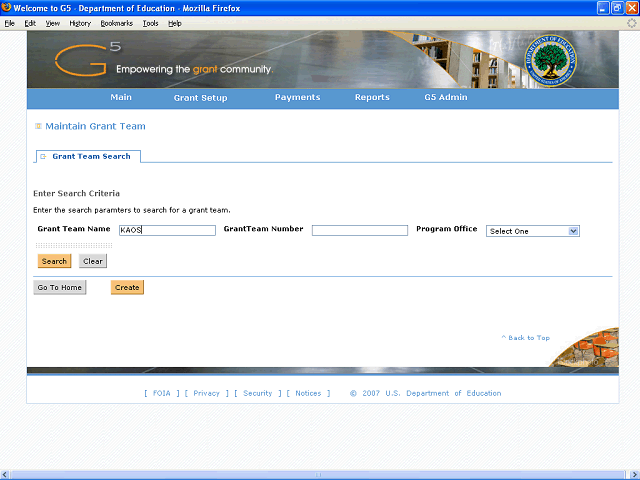Follow the Back to Top link

(x=526, y=338)
